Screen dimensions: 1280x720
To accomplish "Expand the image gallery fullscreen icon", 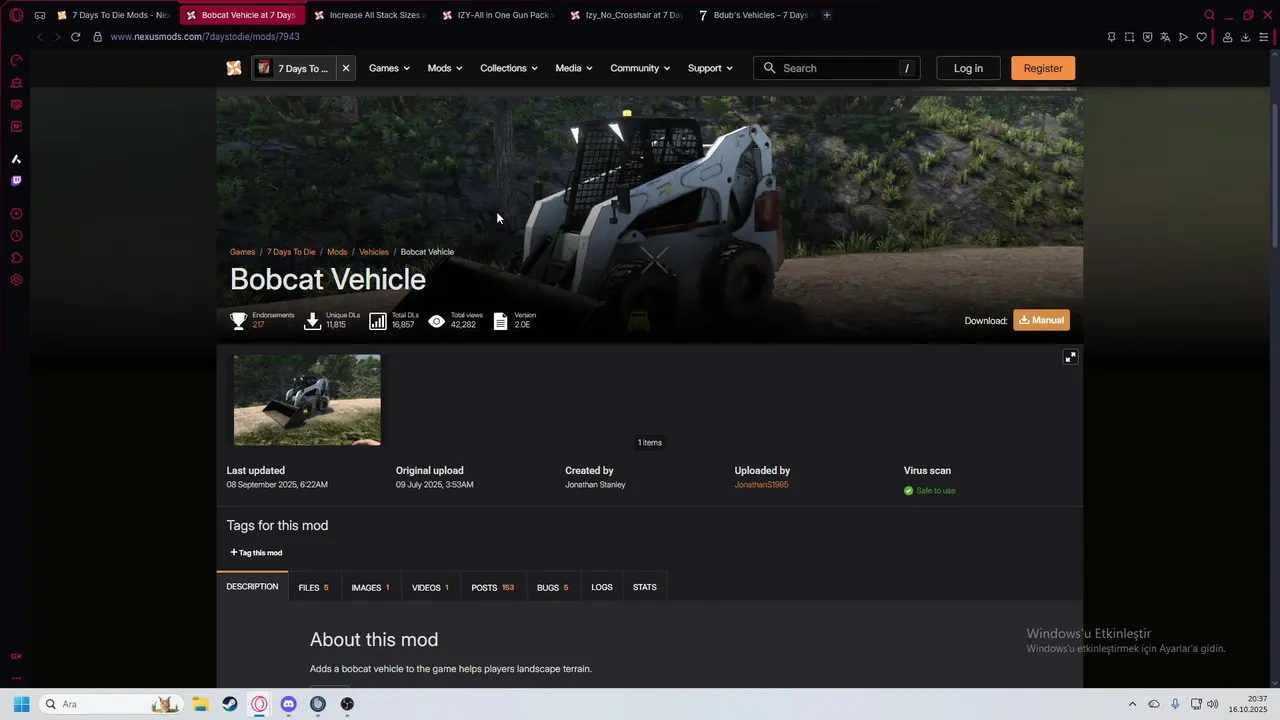I will pyautogui.click(x=1070, y=357).
